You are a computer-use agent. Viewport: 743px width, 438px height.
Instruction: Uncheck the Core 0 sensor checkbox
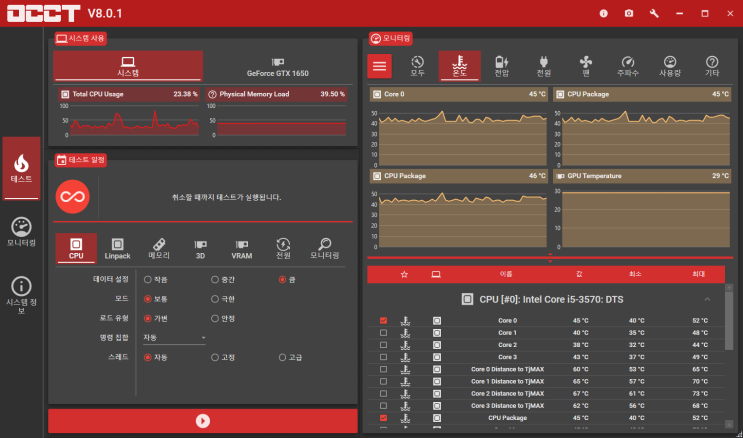click(x=383, y=320)
